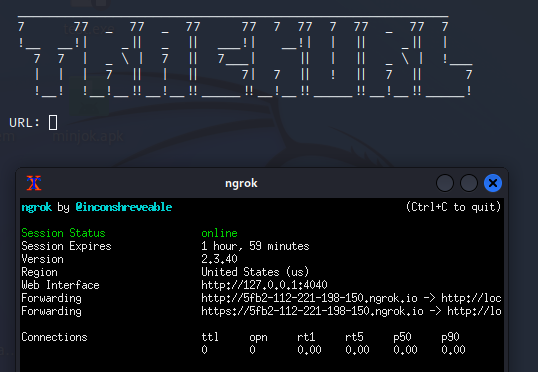Click '(Ctrl+C to quit)' text
The image size is (538, 372).
tap(453, 207)
